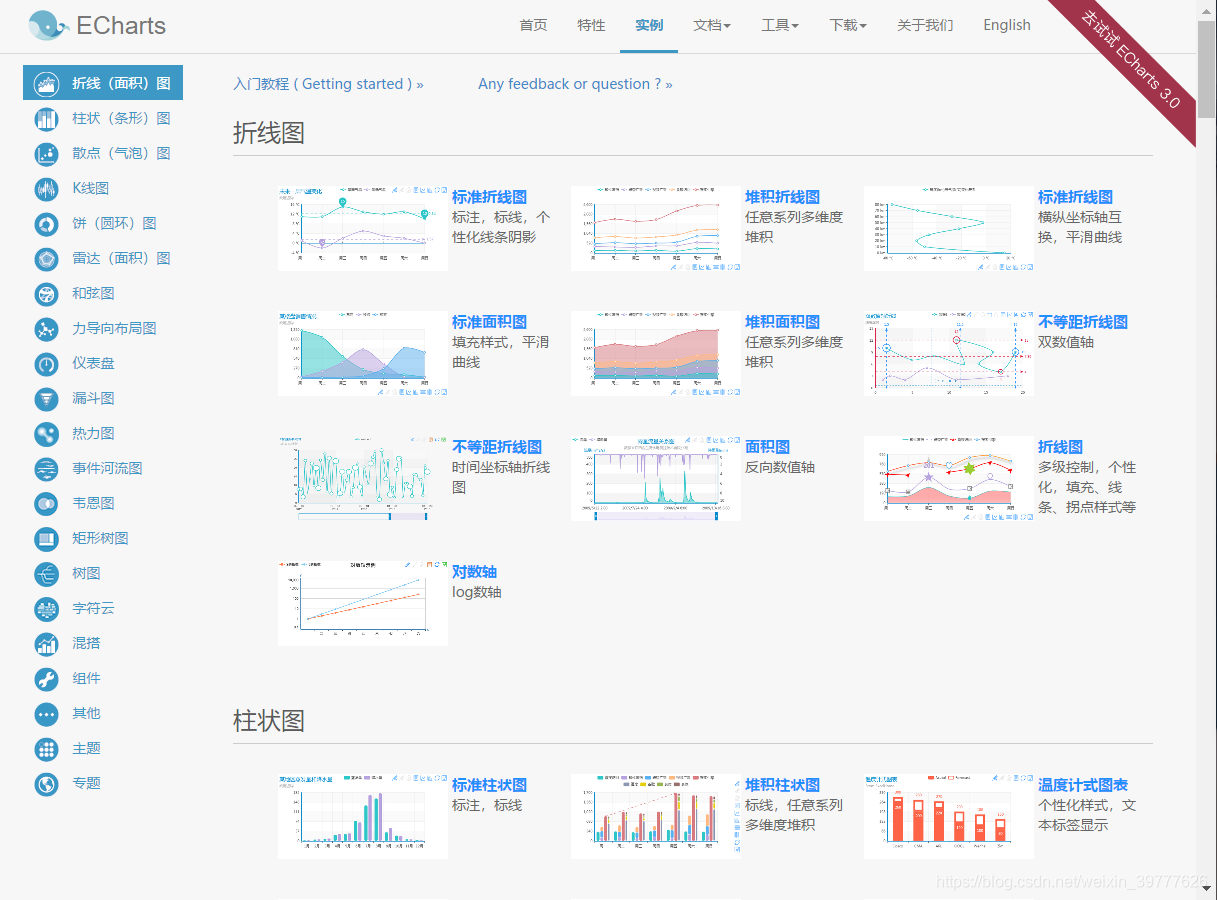The image size is (1217, 900).
Task: Select the 其他 dots icon
Action: click(x=47, y=714)
